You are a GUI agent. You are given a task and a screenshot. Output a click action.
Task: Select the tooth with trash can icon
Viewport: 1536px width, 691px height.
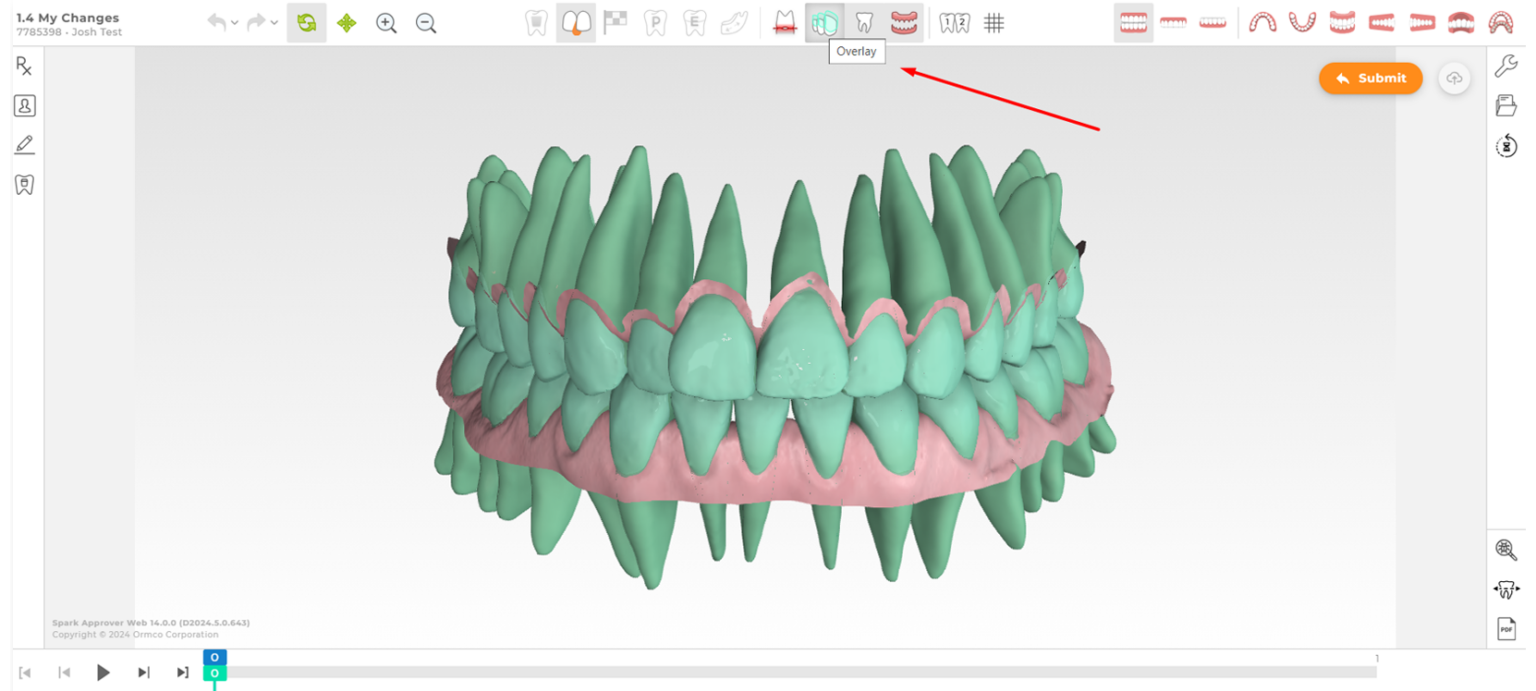(537, 22)
